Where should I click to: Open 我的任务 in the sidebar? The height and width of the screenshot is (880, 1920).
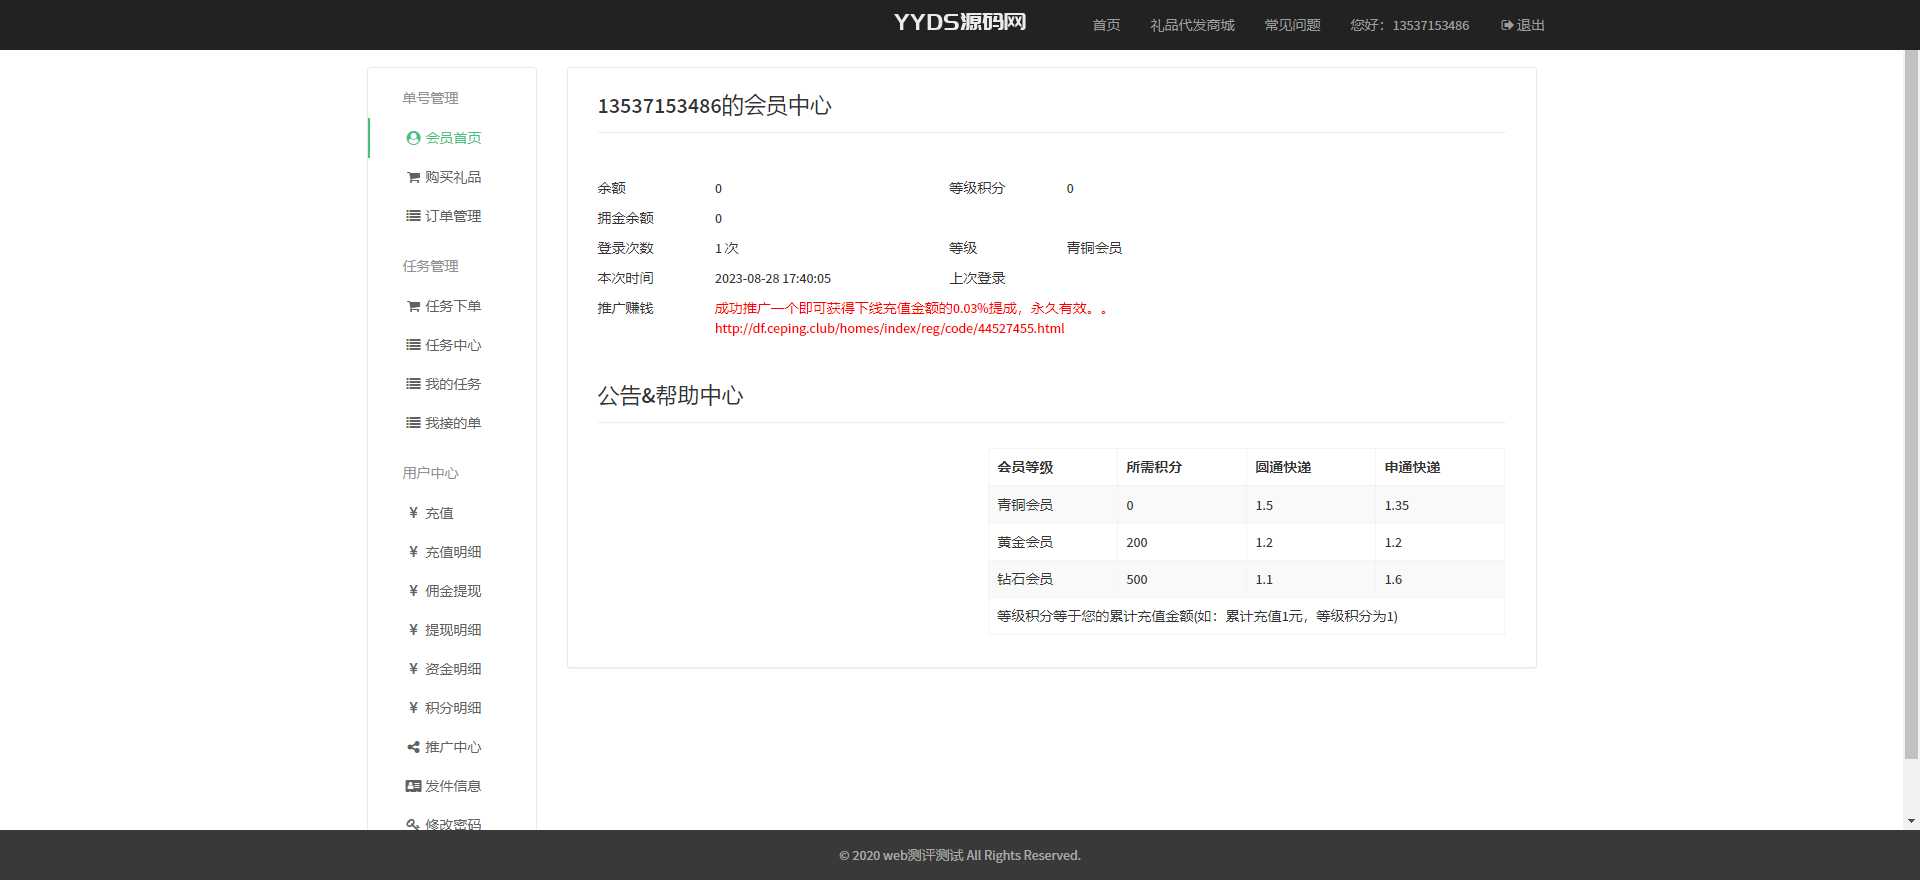tap(452, 384)
